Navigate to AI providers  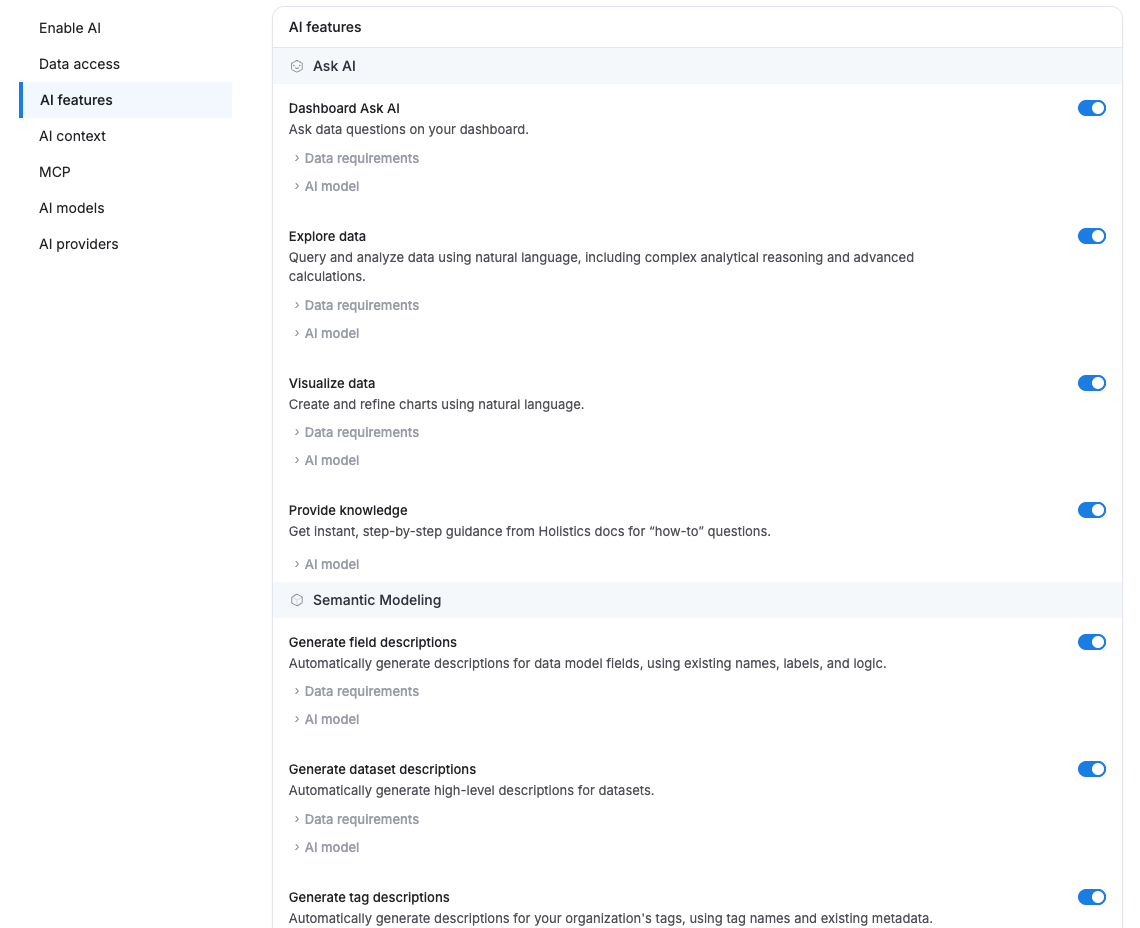78,244
